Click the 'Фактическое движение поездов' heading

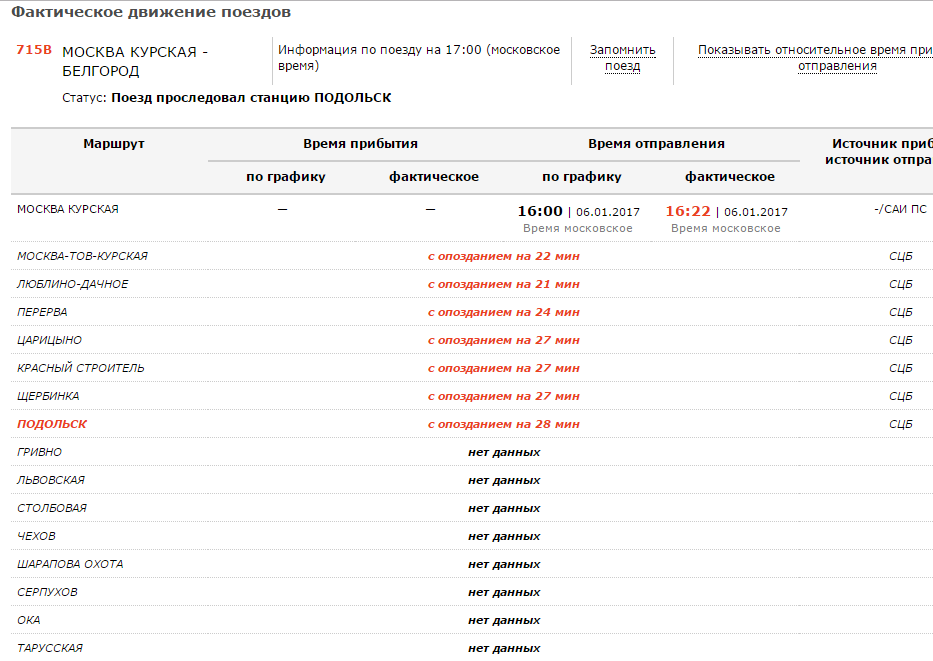pyautogui.click(x=151, y=12)
